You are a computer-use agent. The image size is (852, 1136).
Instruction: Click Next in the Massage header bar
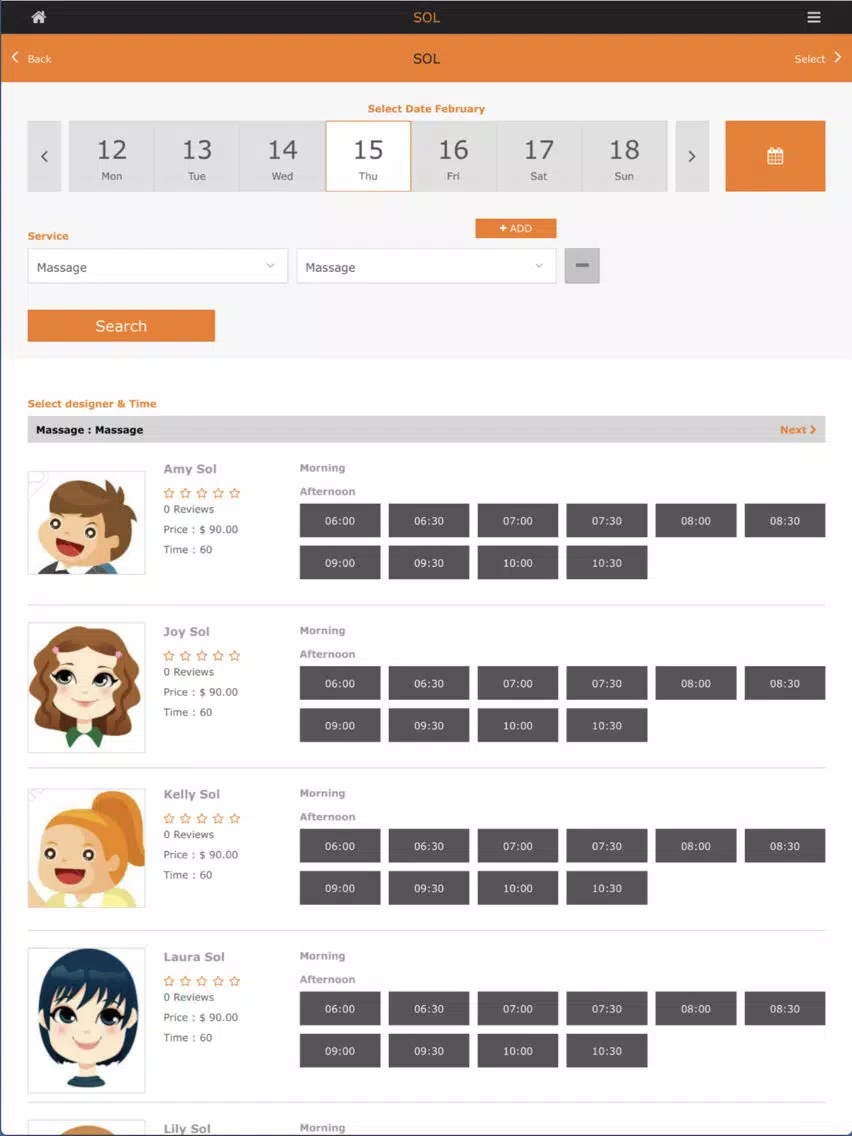(798, 430)
